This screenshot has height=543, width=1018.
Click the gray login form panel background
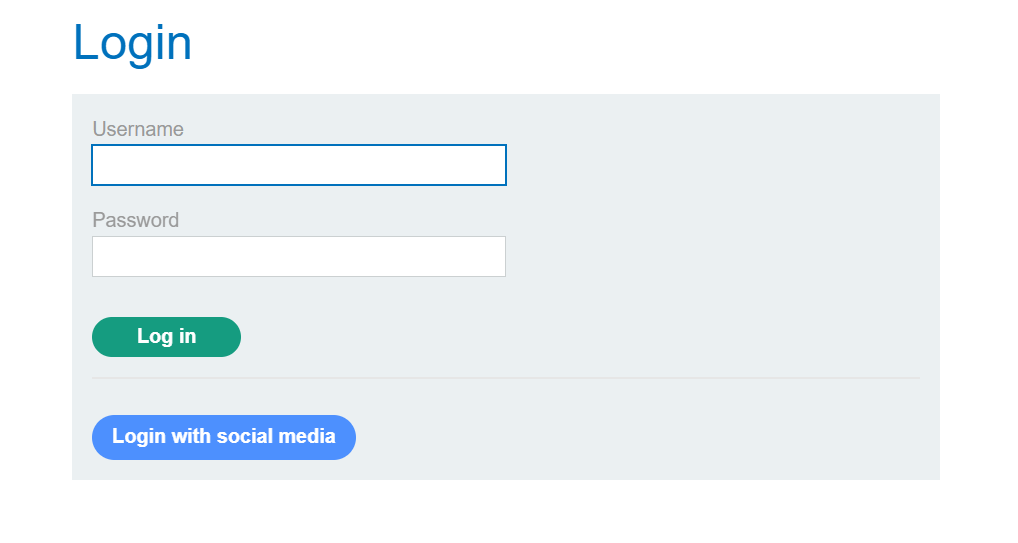[x=720, y=250]
